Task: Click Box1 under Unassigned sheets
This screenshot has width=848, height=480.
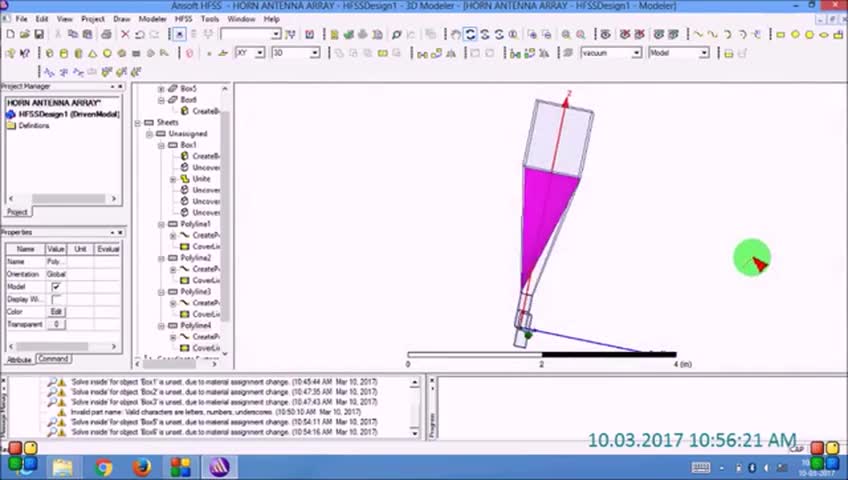Action: click(x=188, y=145)
